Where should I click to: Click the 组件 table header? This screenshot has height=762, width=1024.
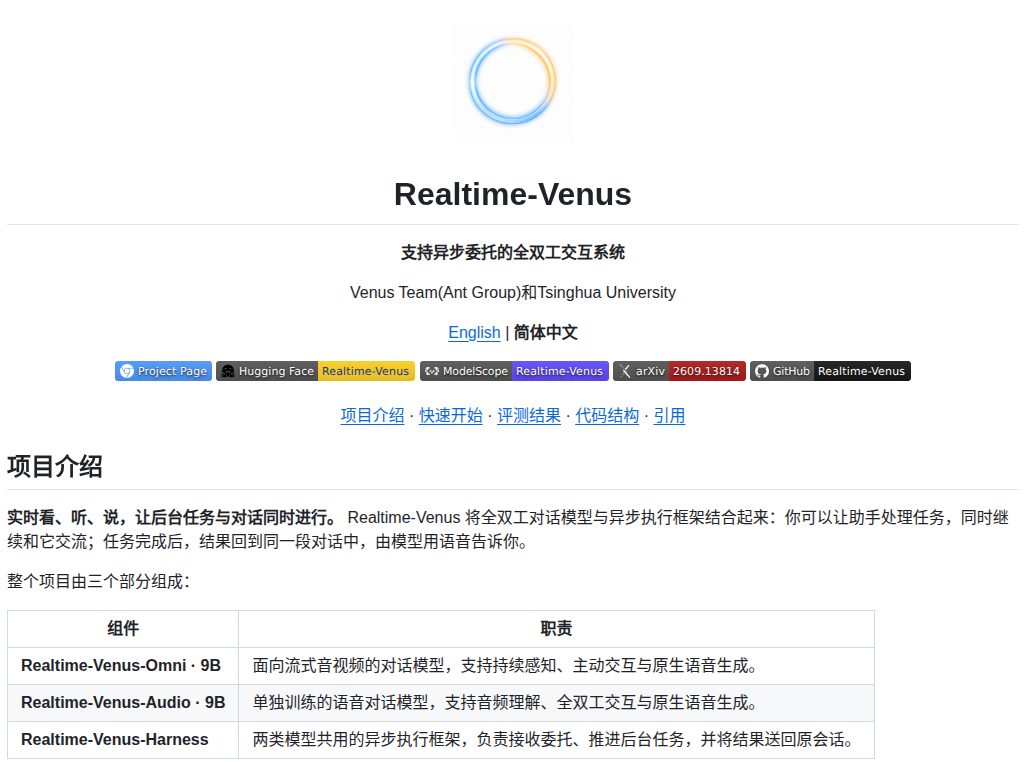click(123, 629)
